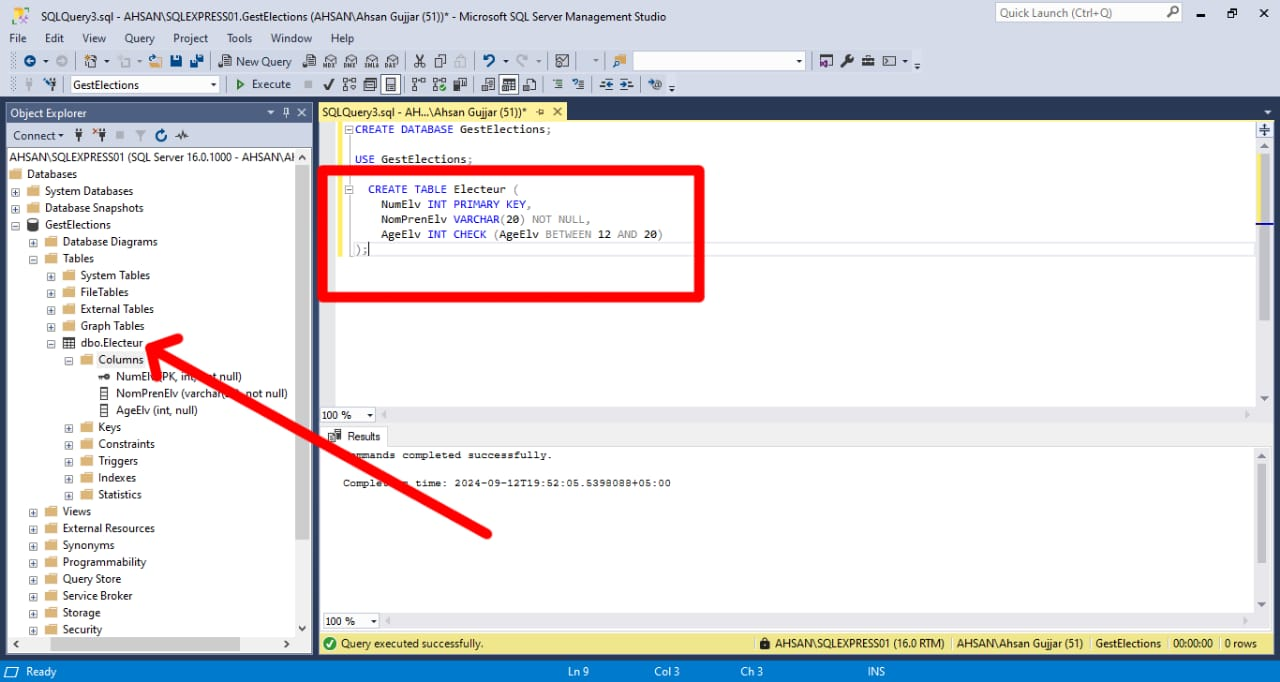Screen dimensions: 1280x682
Task: Click the Copy icon in toolbar
Action: pos(440,61)
